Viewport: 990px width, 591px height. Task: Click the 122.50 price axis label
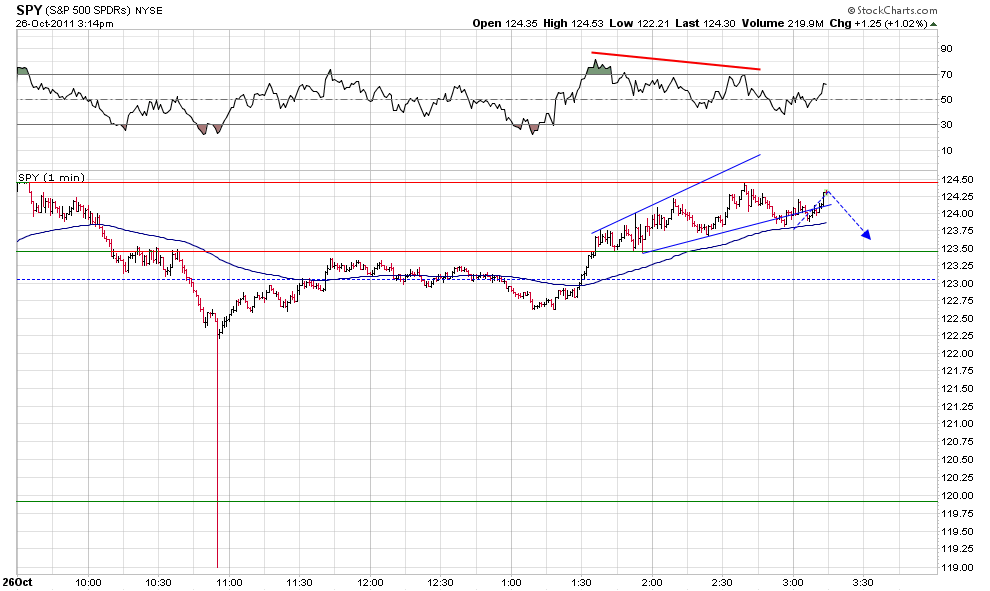(x=957, y=318)
